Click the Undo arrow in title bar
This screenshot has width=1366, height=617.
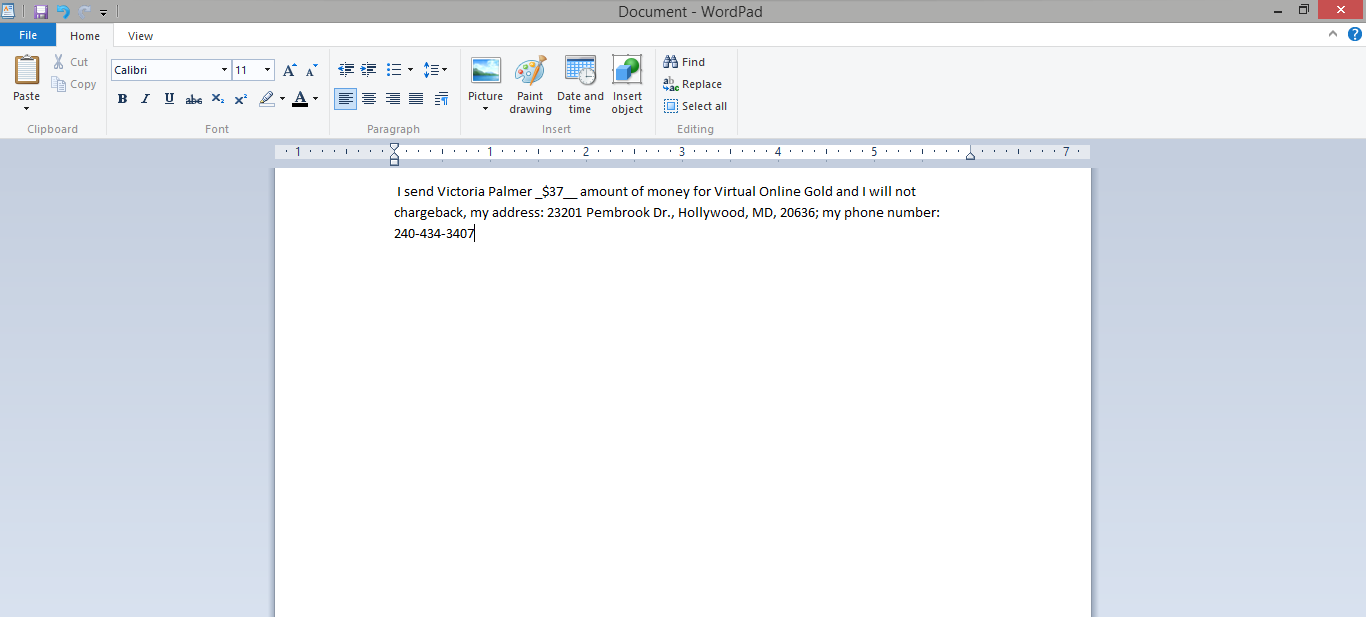click(63, 11)
